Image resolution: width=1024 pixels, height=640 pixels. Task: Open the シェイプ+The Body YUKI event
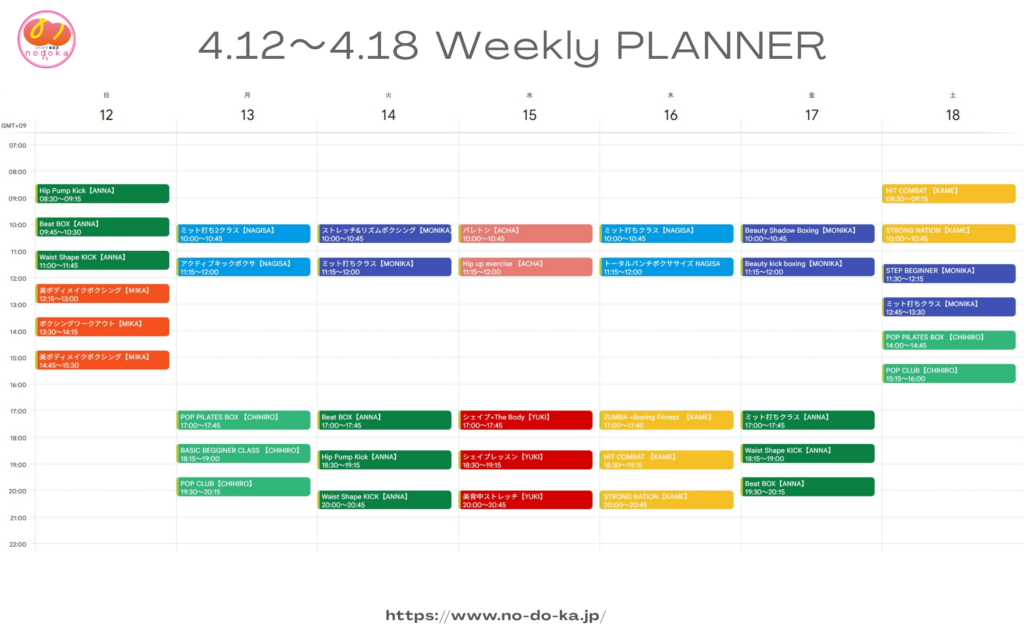click(x=527, y=420)
